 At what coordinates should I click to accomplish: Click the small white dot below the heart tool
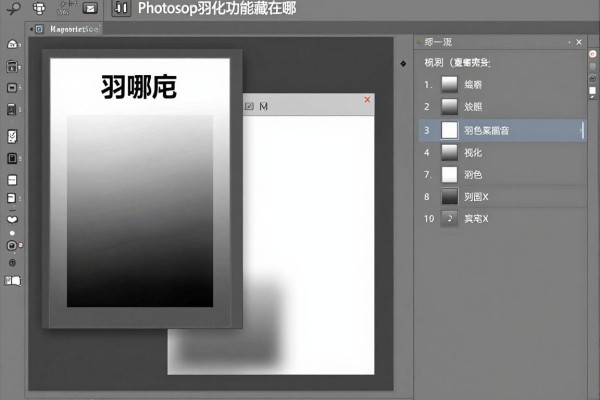[x=12, y=233]
